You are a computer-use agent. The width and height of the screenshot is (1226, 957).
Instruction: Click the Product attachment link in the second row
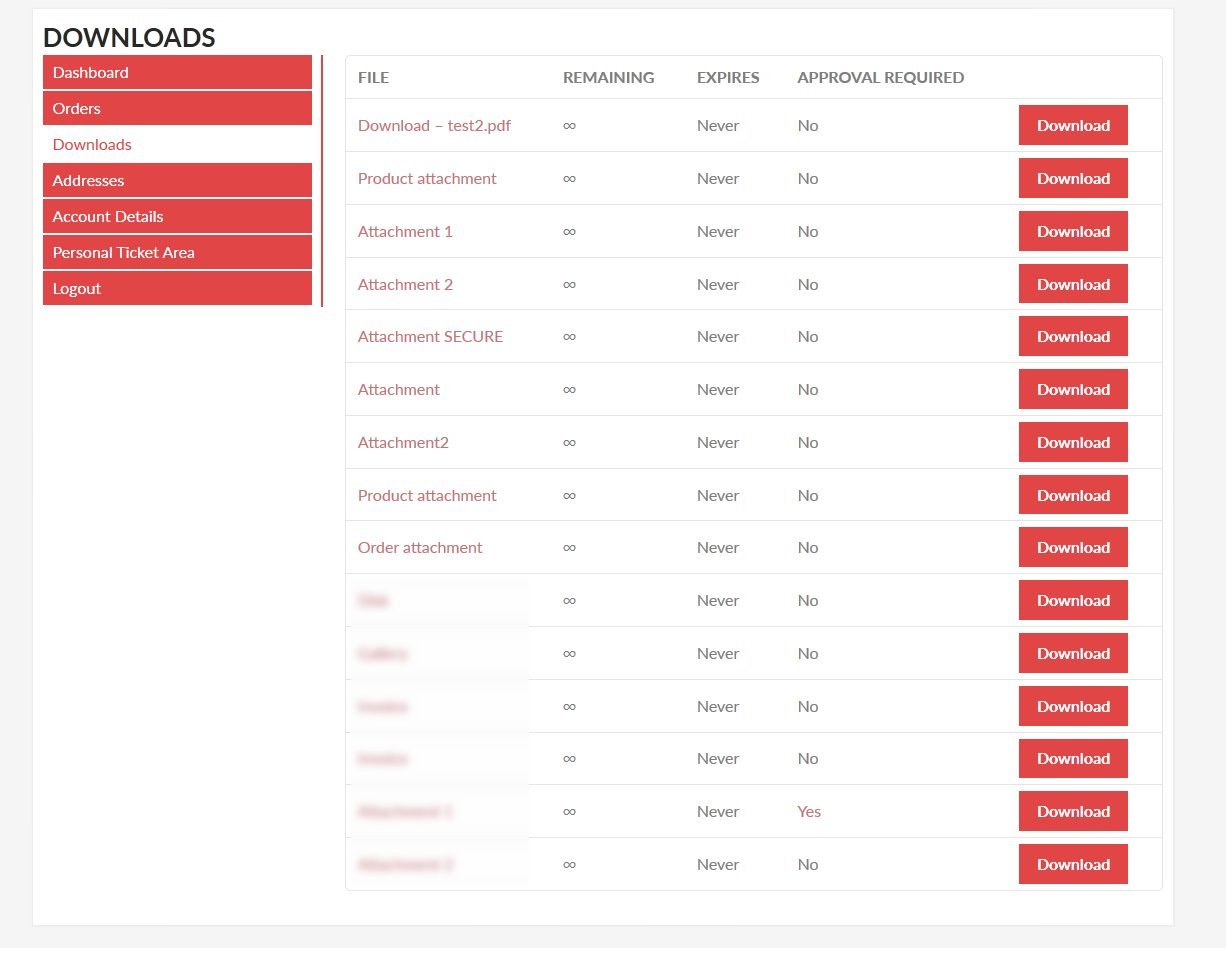pyautogui.click(x=427, y=178)
